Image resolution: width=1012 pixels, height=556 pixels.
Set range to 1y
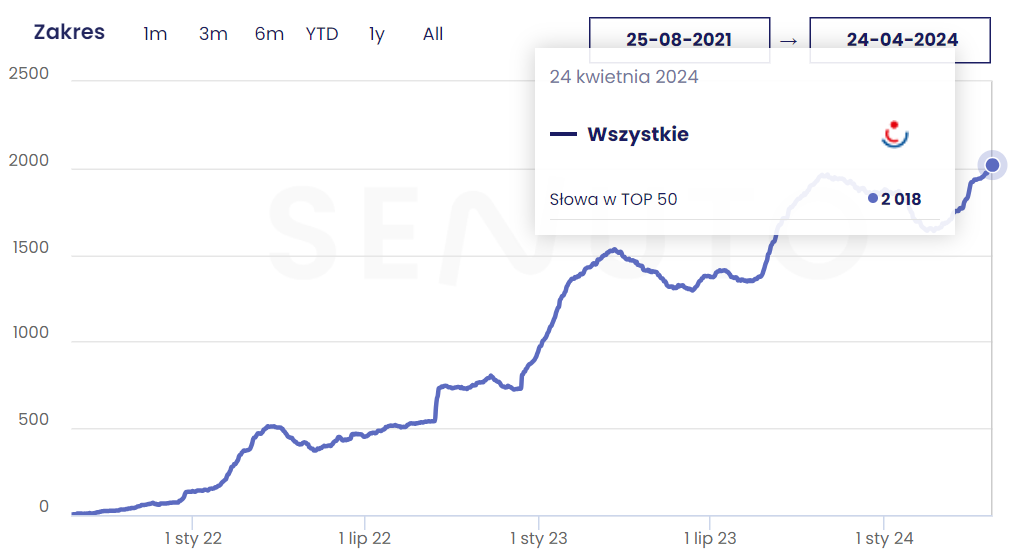(376, 34)
